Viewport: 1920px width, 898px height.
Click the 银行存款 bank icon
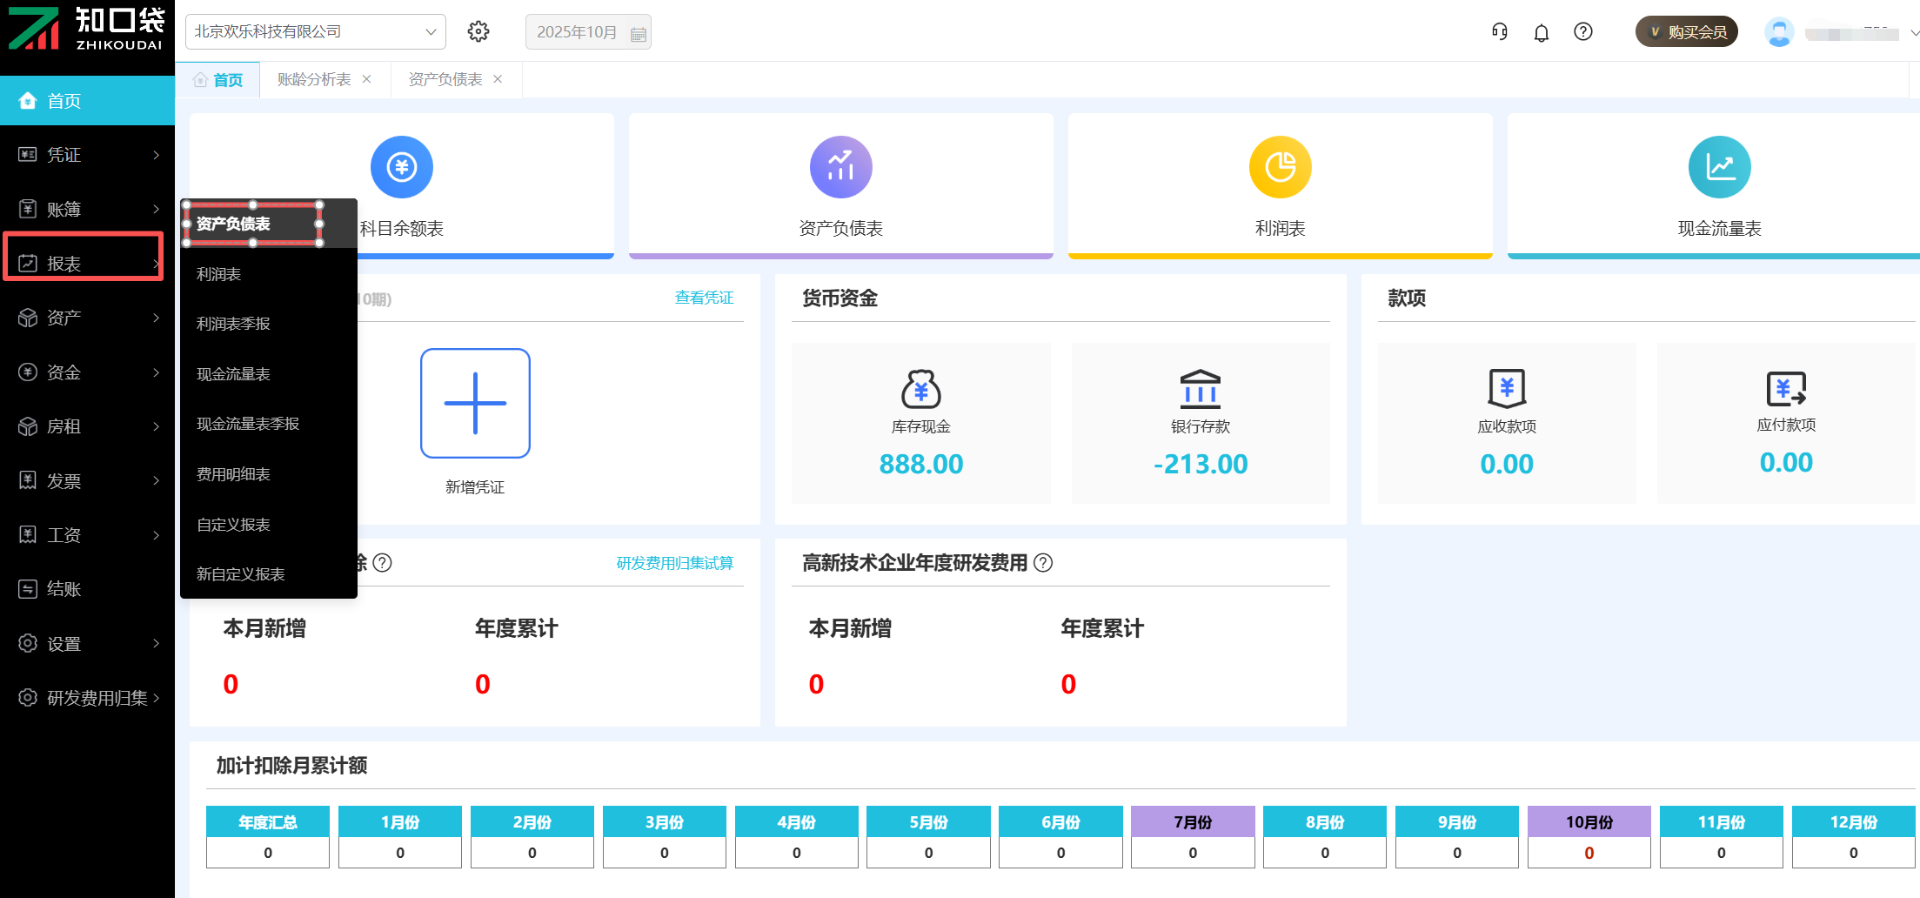1200,389
